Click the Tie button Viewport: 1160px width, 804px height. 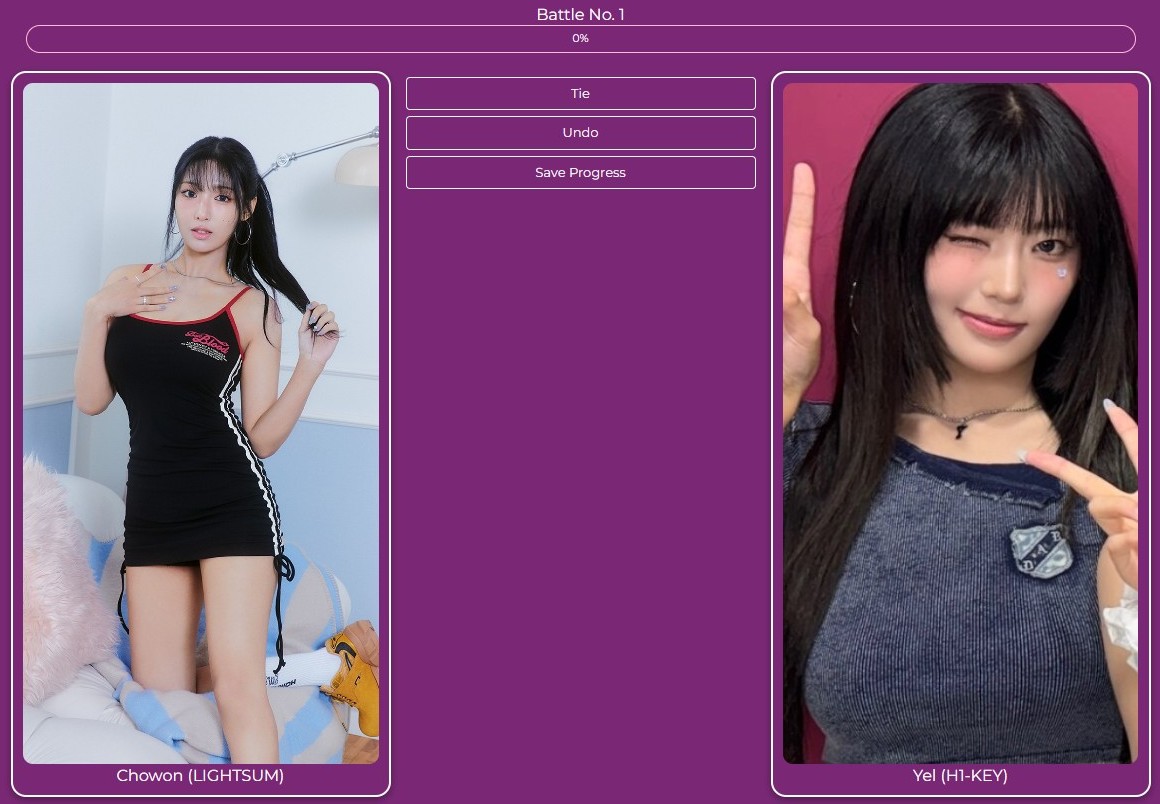pyautogui.click(x=580, y=93)
